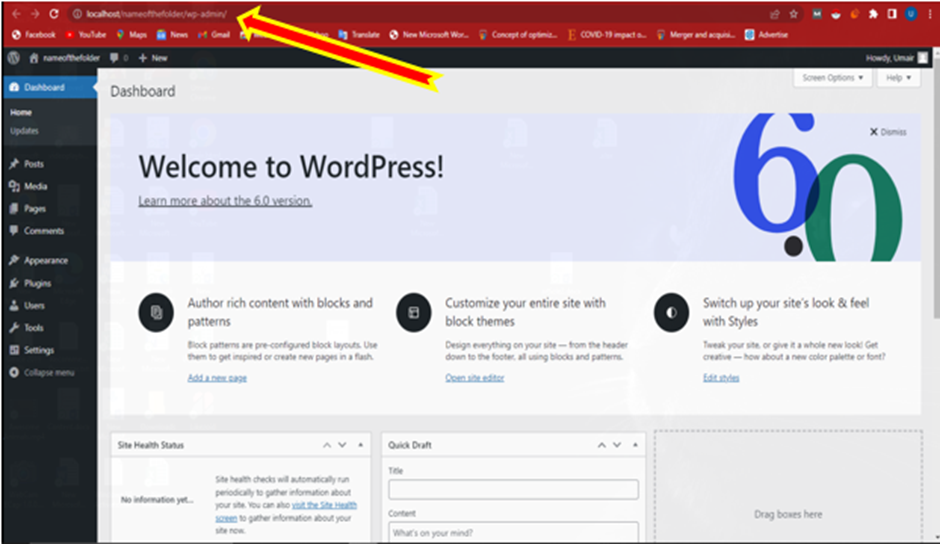
Task: Open the YouTube bookmark
Action: [x=86, y=35]
